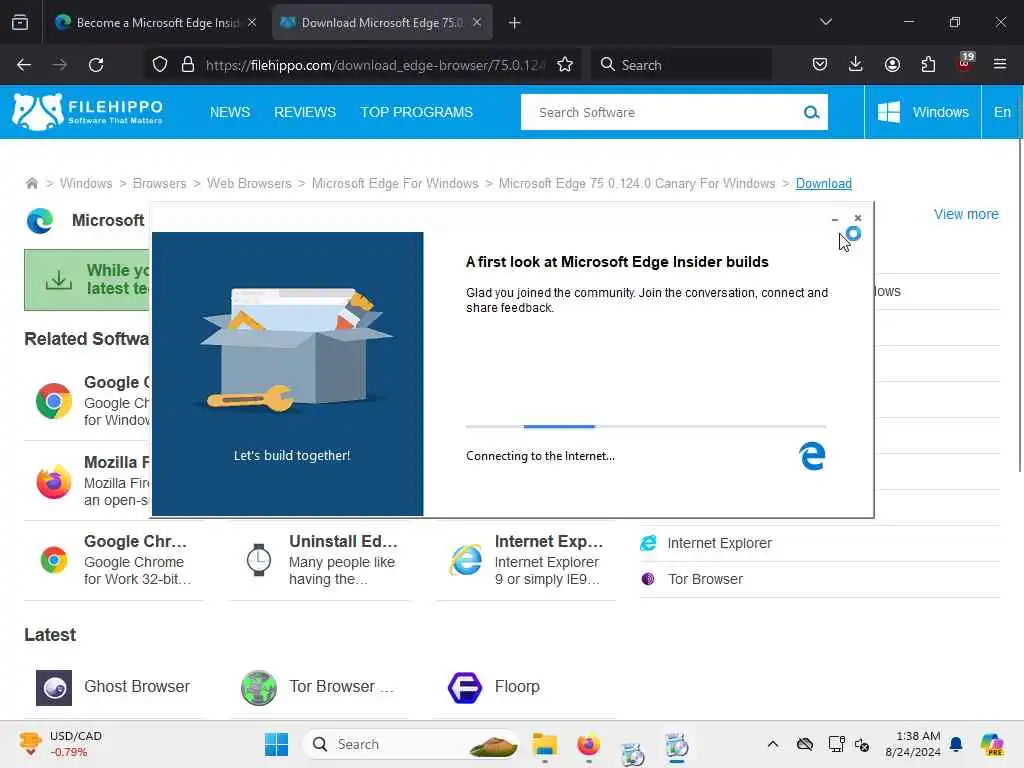Close the Become a Microsoft Edge Insider tab
Viewport: 1024px width, 768px height.
[x=252, y=22]
